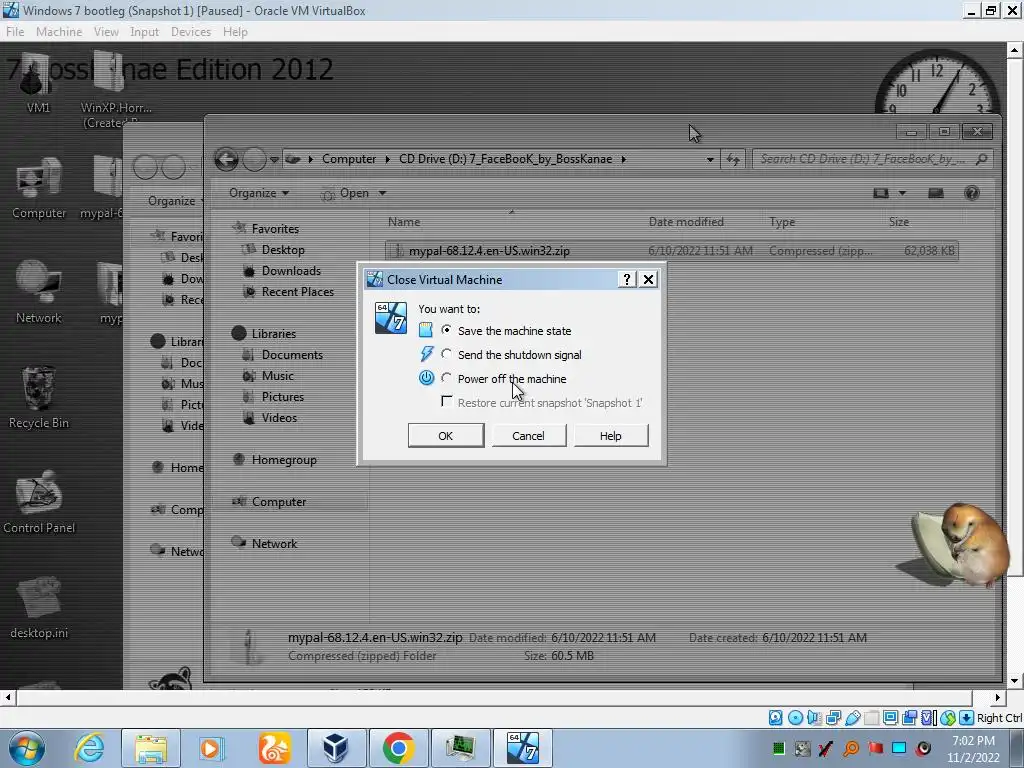Click the shared folders status icon

(871, 718)
